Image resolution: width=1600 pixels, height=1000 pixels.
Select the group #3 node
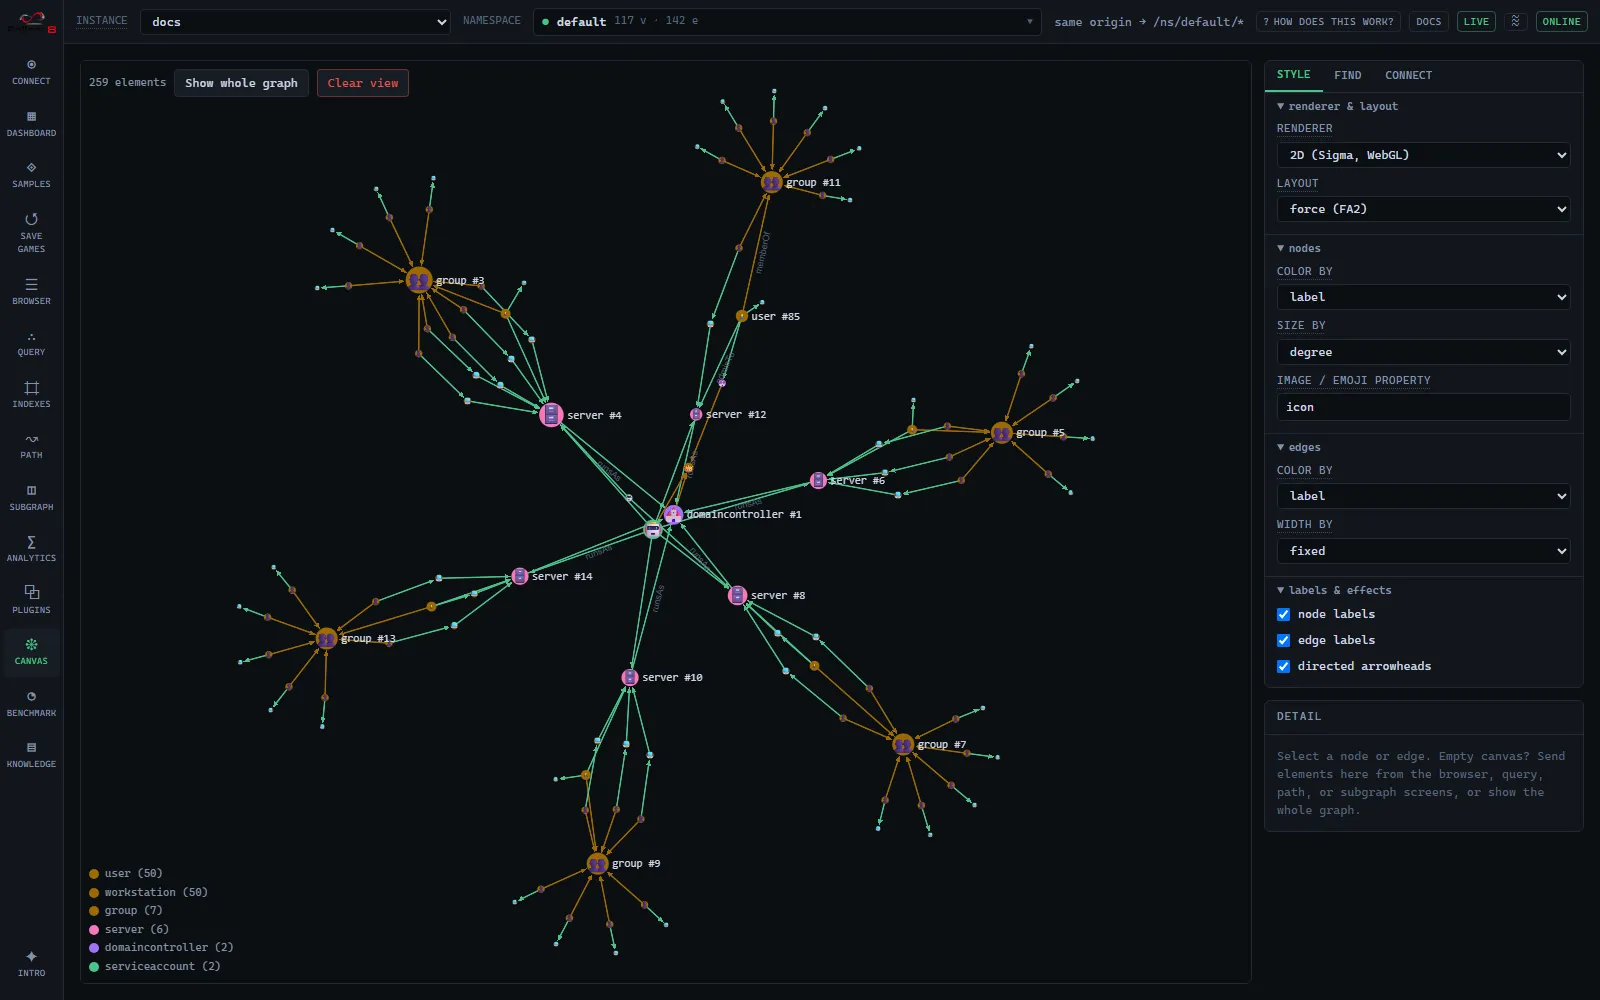pyautogui.click(x=419, y=280)
